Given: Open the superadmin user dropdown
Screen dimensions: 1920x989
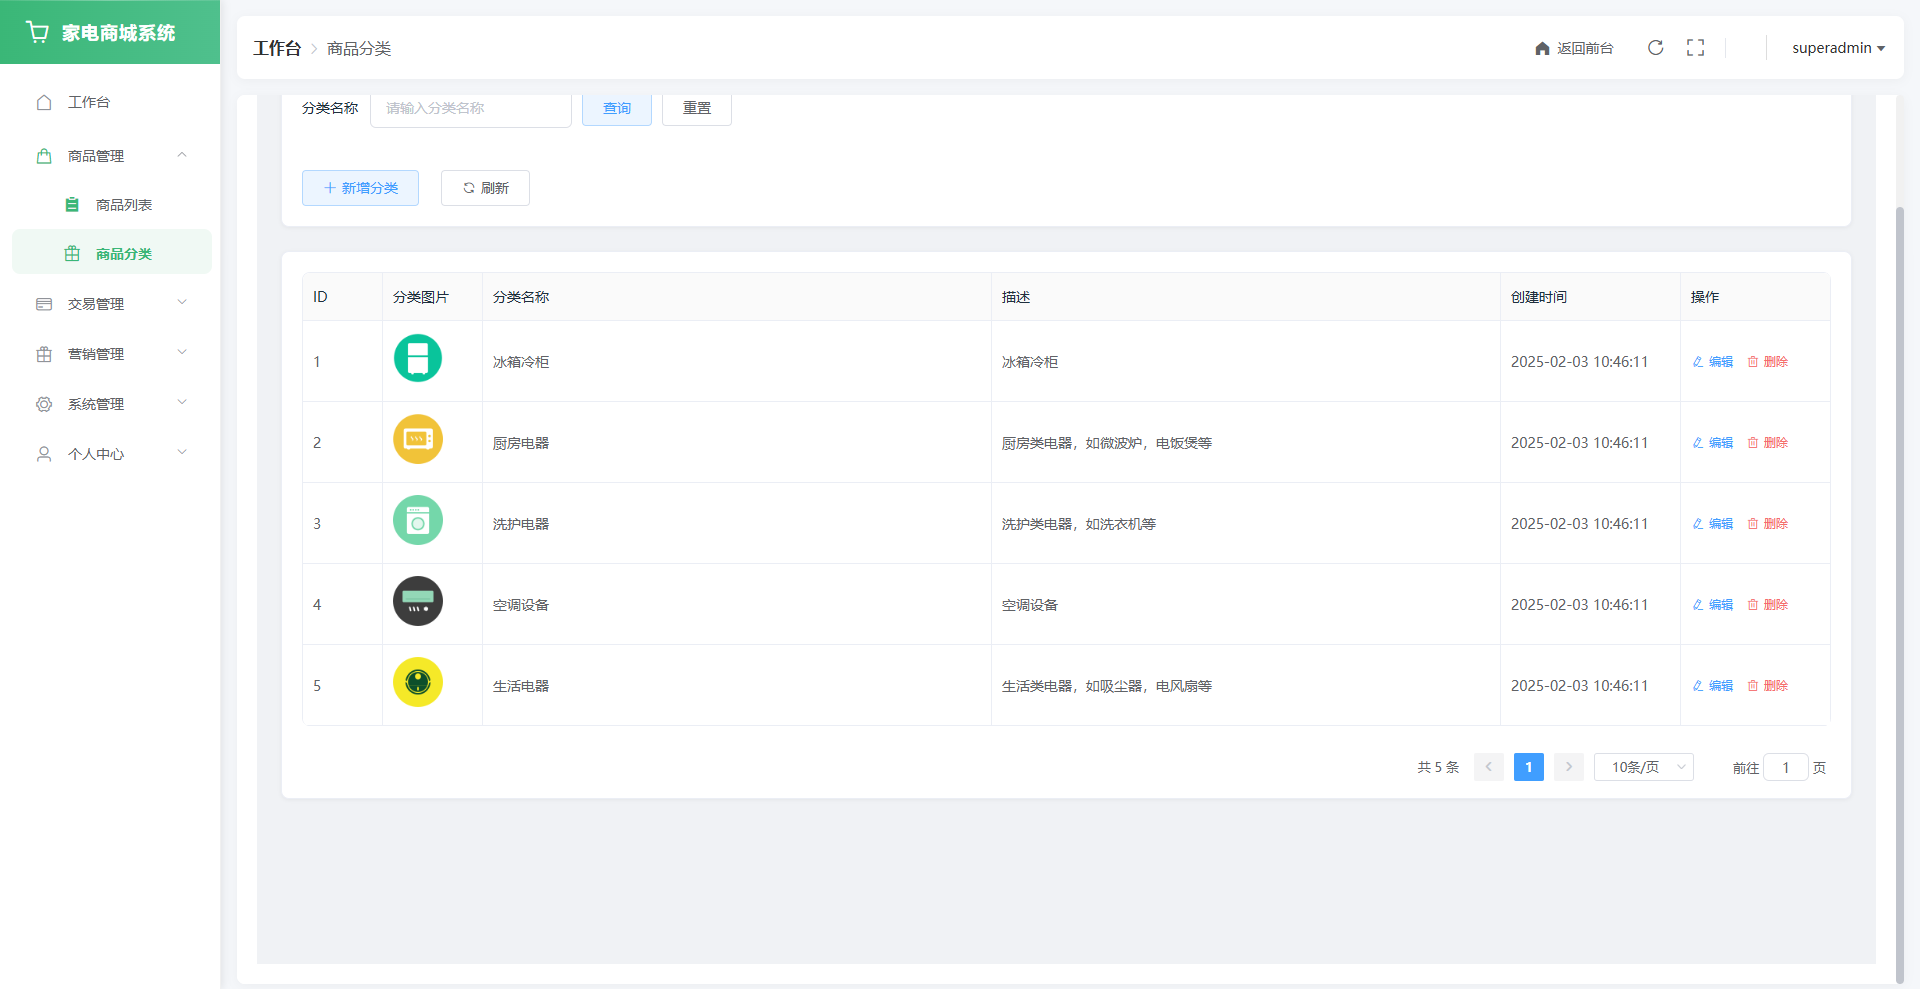Looking at the screenshot, I should (1837, 48).
